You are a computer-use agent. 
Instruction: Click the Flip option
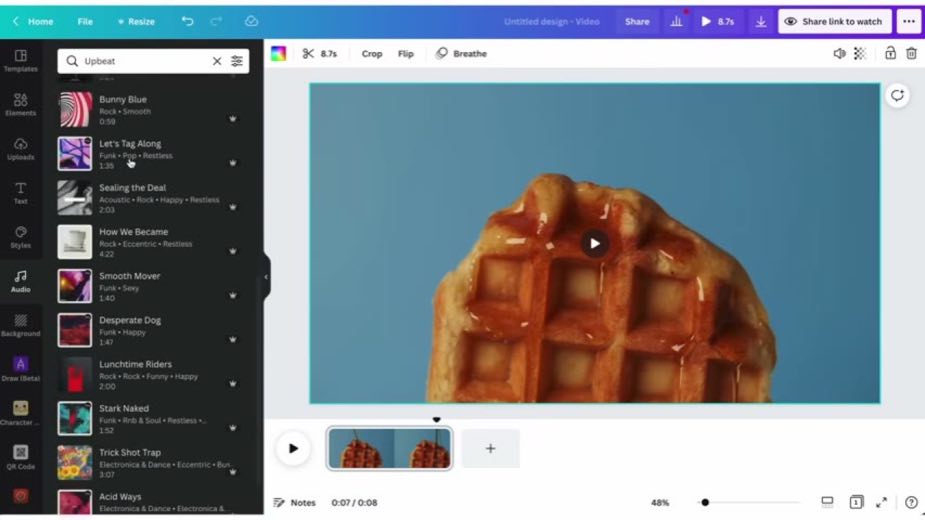coord(406,54)
